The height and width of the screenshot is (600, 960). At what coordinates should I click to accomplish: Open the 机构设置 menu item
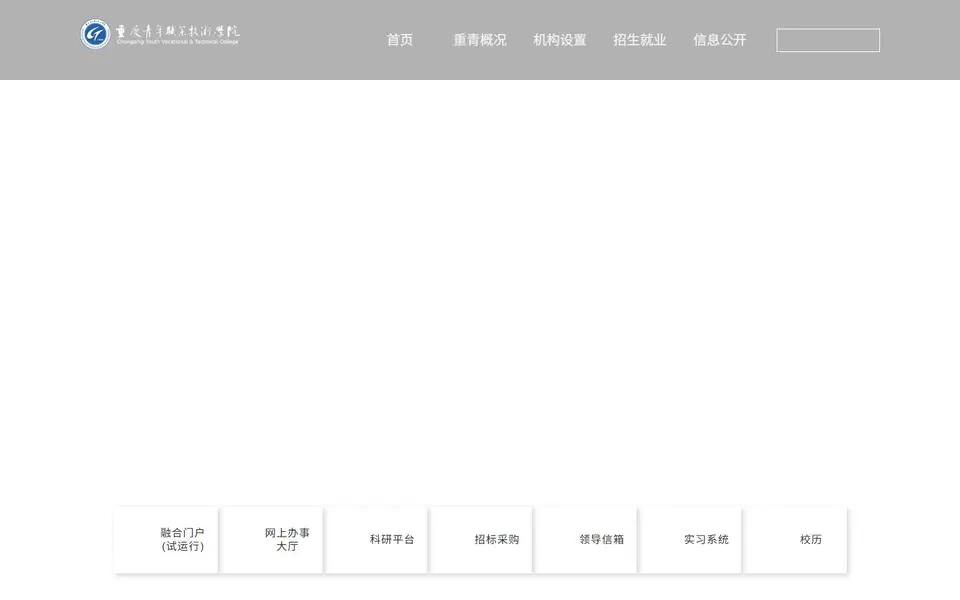(x=560, y=40)
